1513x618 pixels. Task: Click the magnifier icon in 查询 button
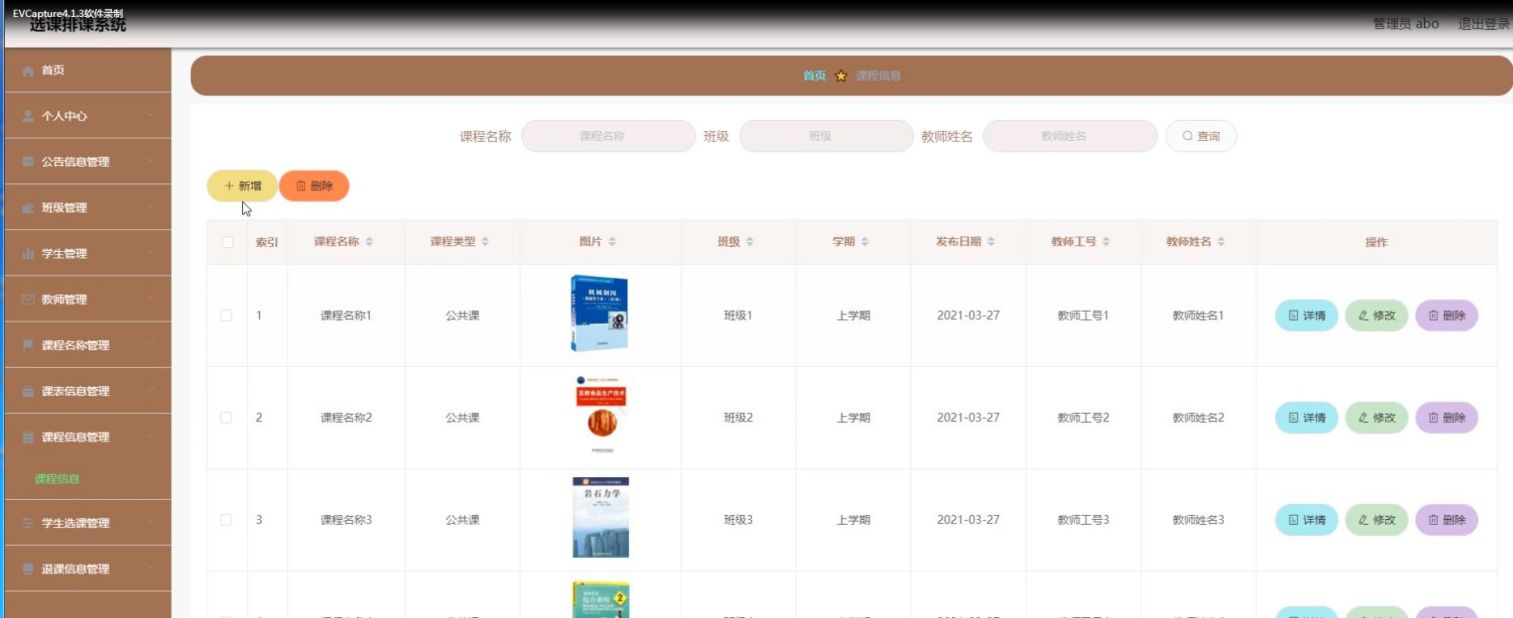coord(1187,136)
